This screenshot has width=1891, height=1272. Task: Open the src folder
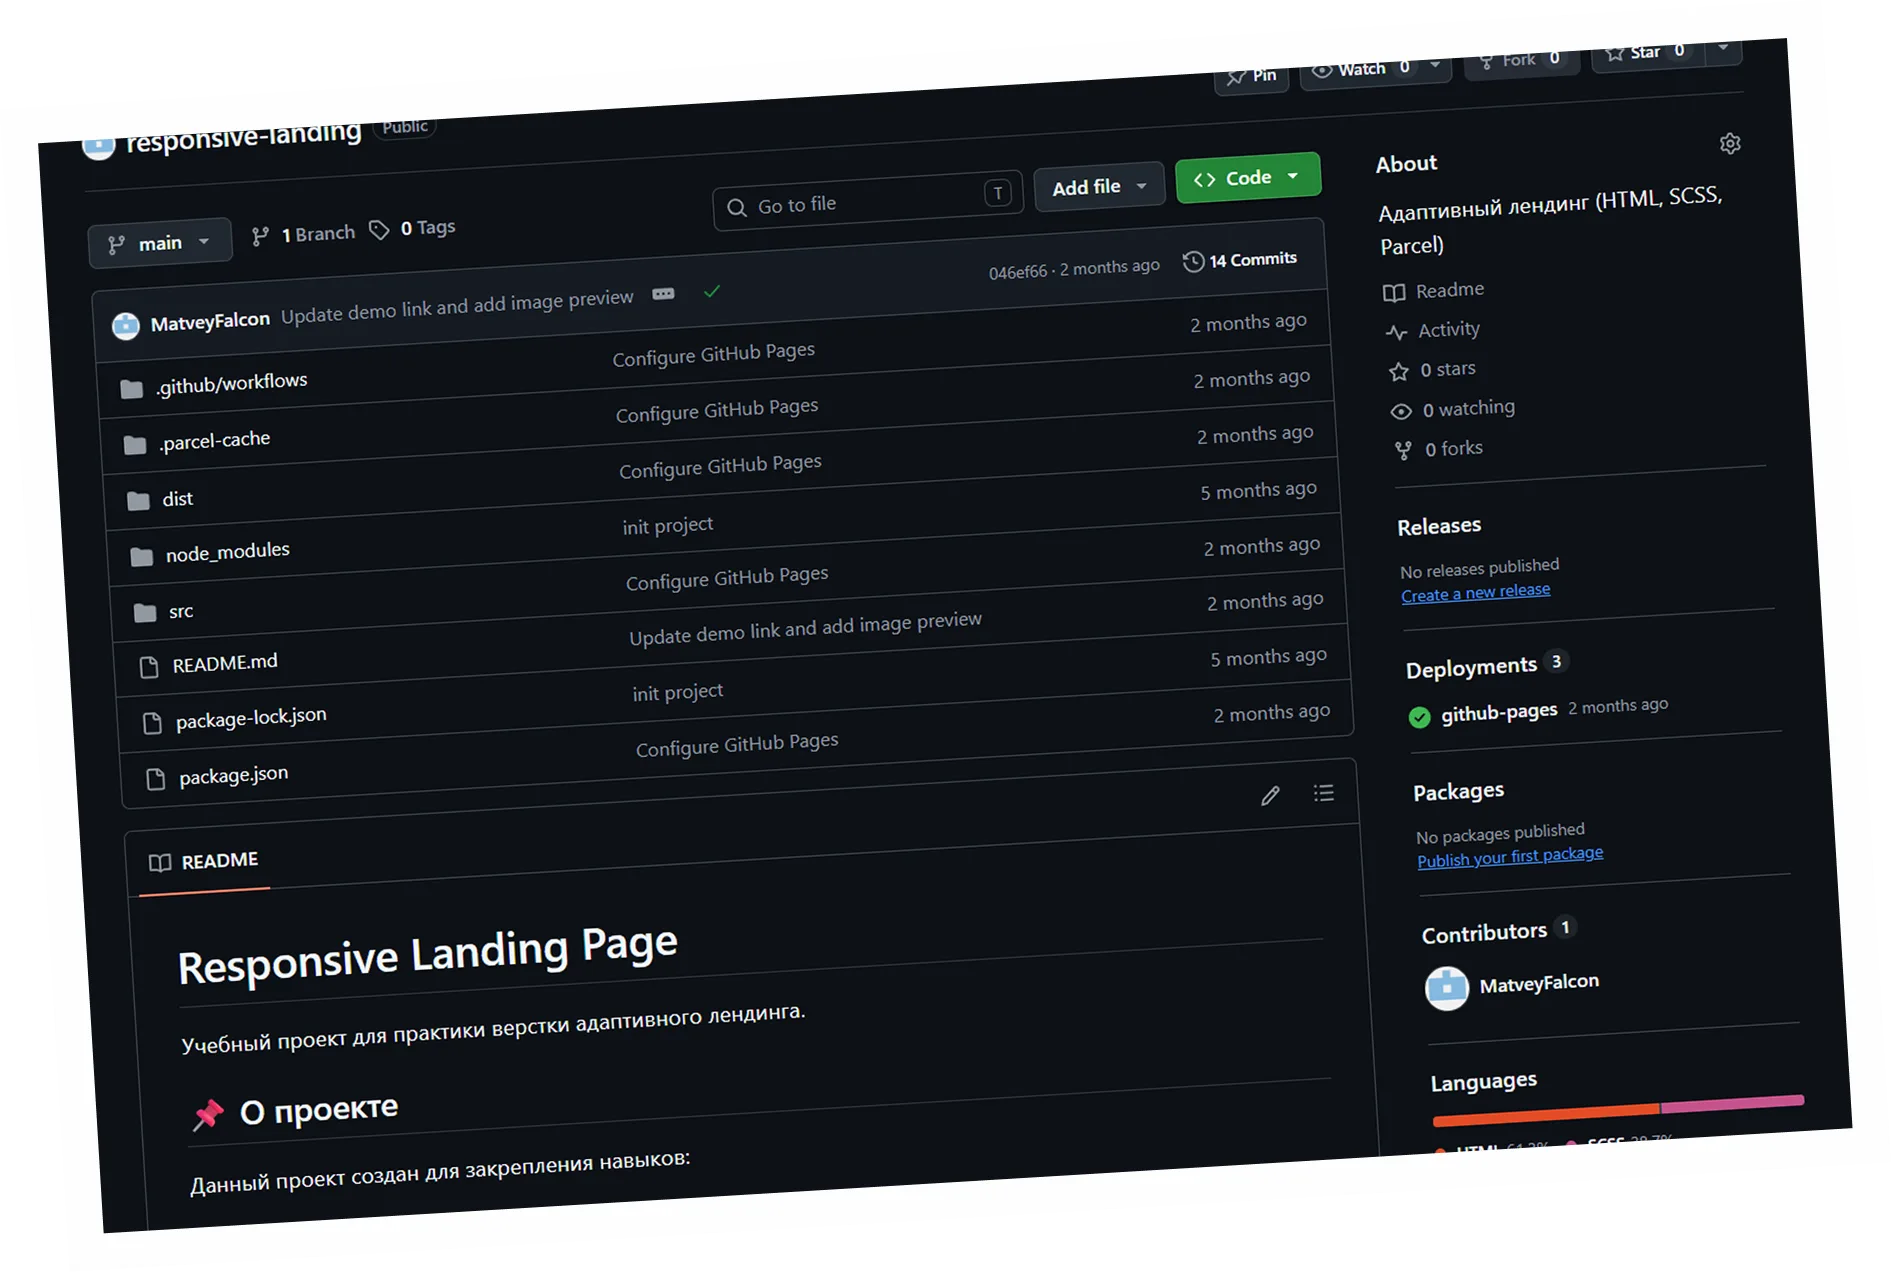(x=180, y=611)
